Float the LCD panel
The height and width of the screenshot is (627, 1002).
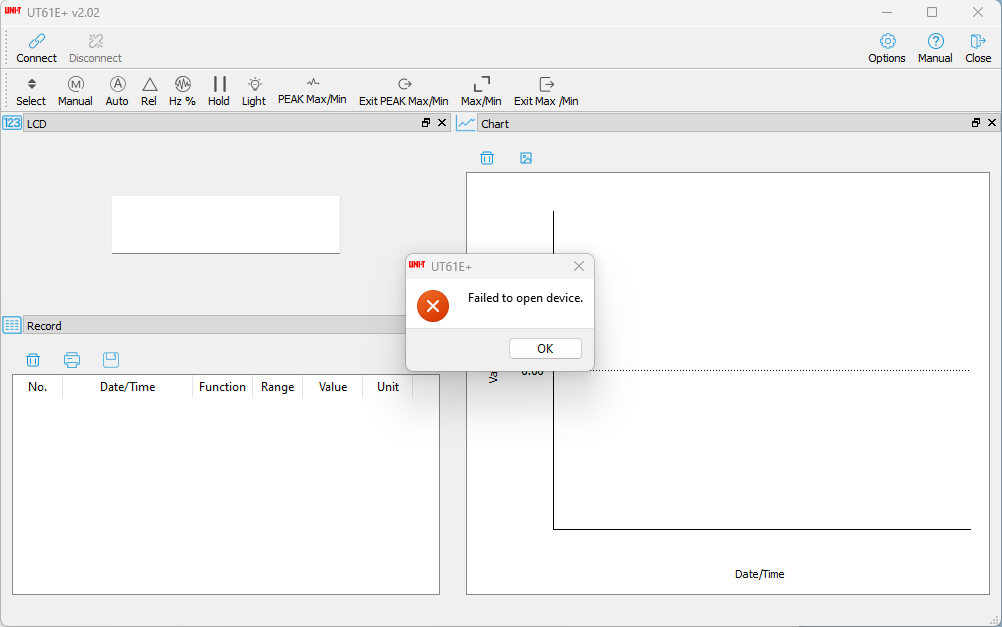[426, 123]
